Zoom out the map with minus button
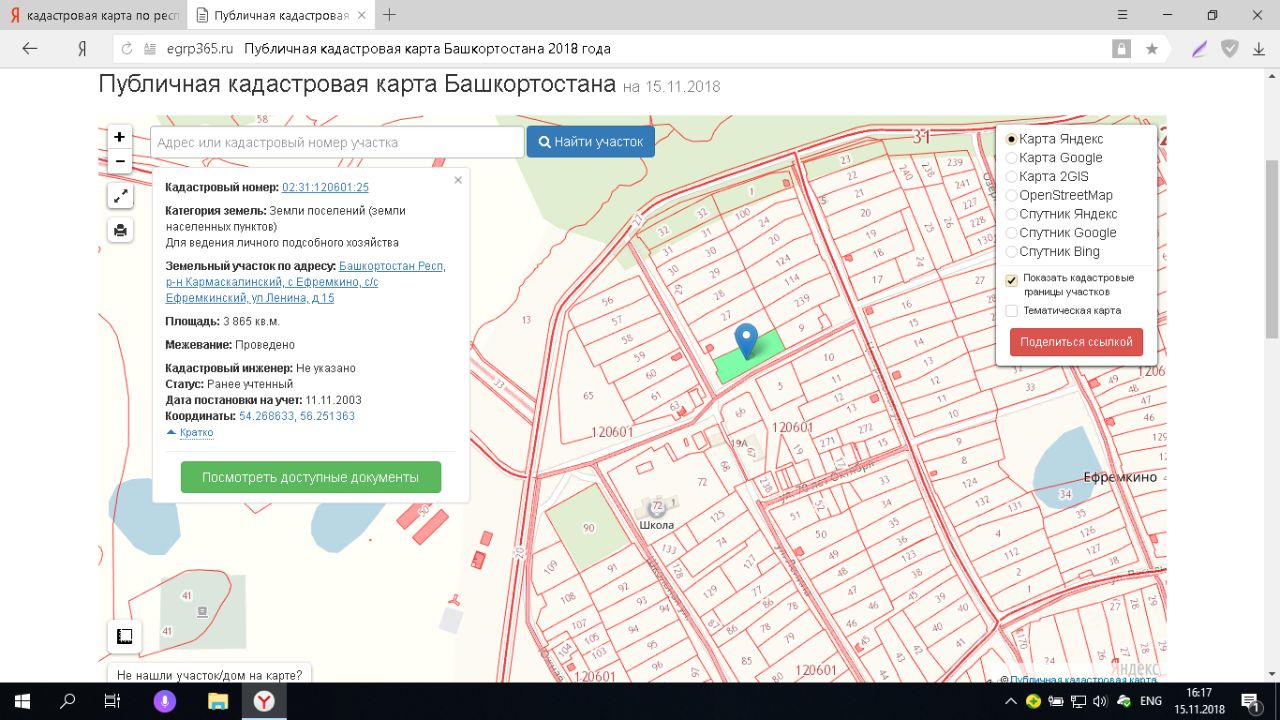This screenshot has width=1280, height=720. tap(120, 161)
